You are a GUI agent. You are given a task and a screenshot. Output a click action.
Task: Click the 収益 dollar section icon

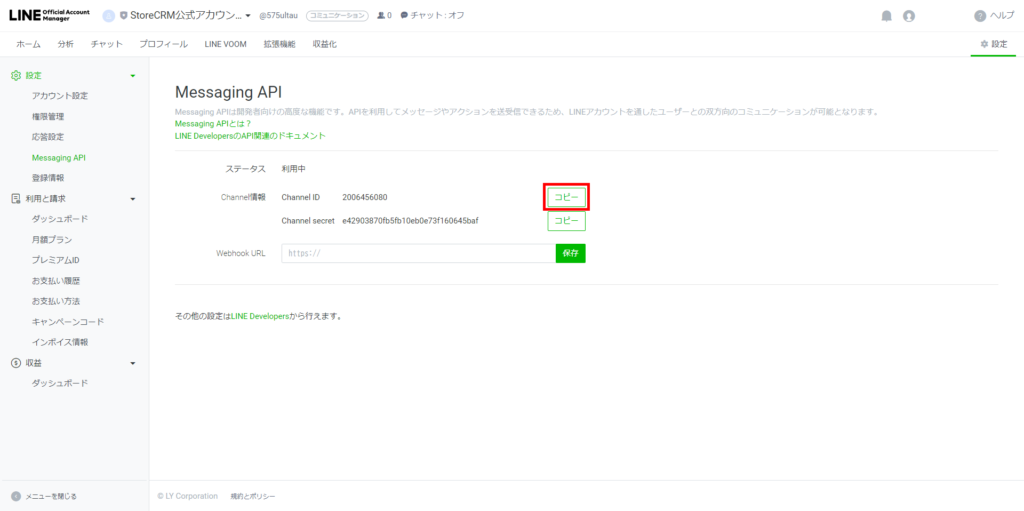(16, 363)
